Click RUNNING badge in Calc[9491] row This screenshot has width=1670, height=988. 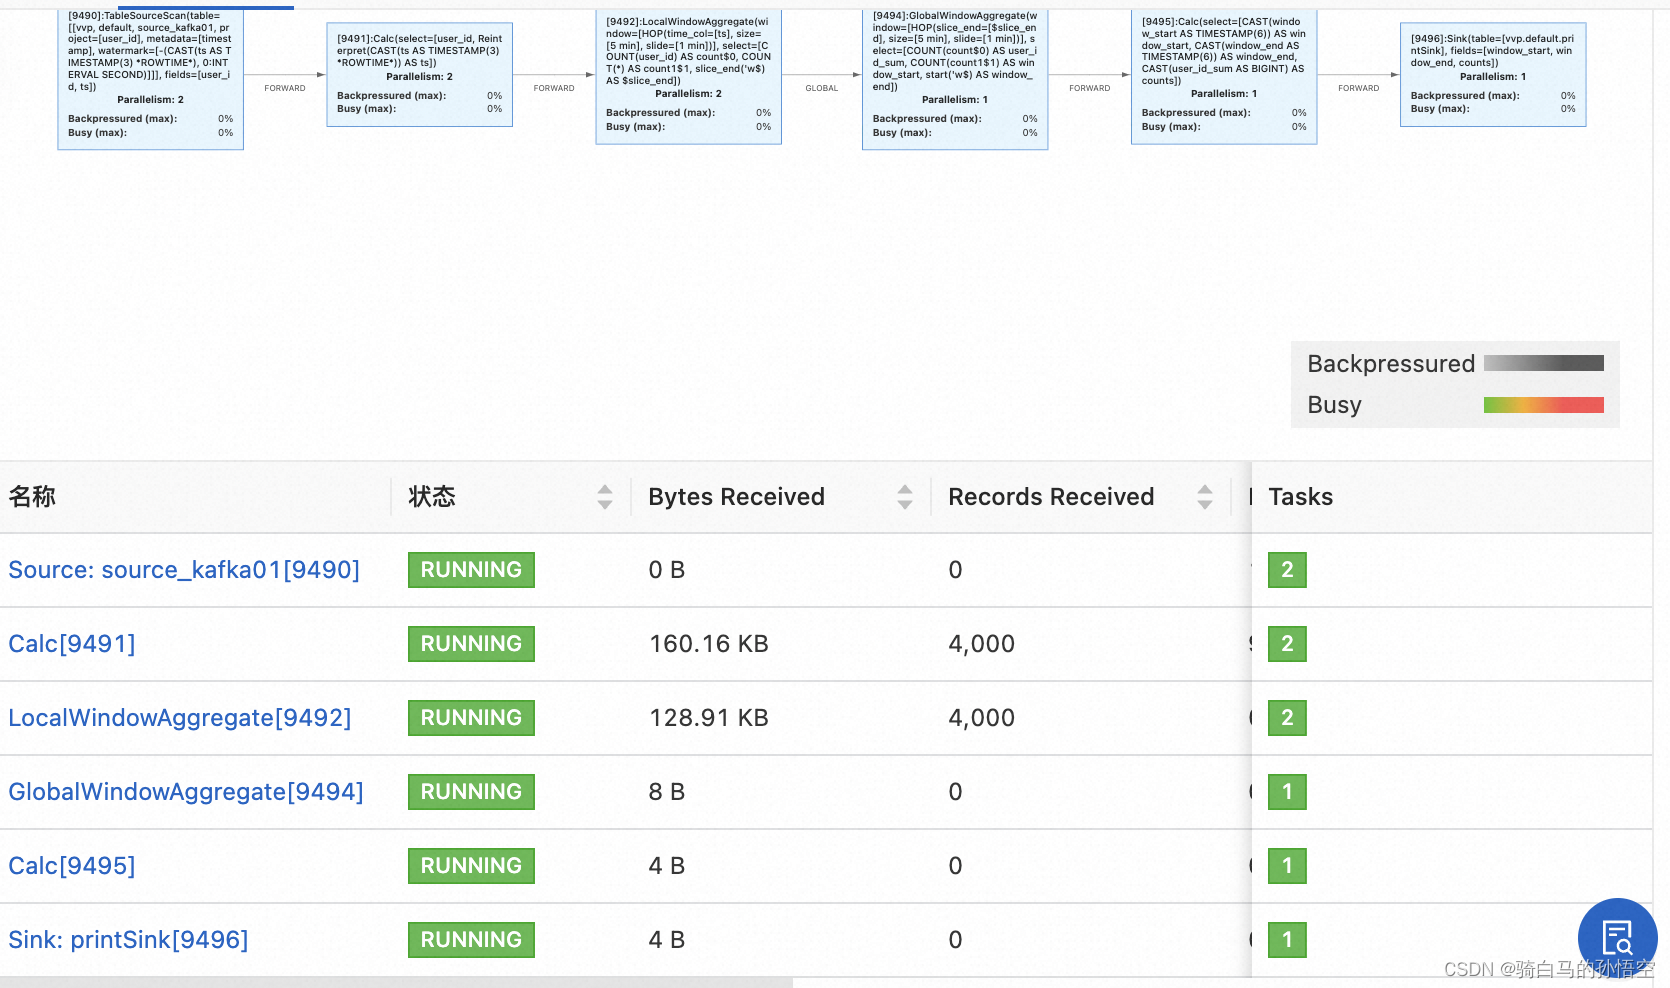(x=471, y=644)
